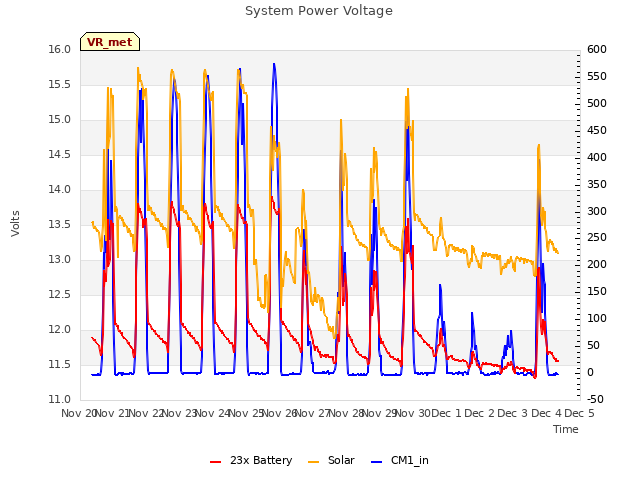
Task: Click the 300 right axis tick label
Action: 597,211
